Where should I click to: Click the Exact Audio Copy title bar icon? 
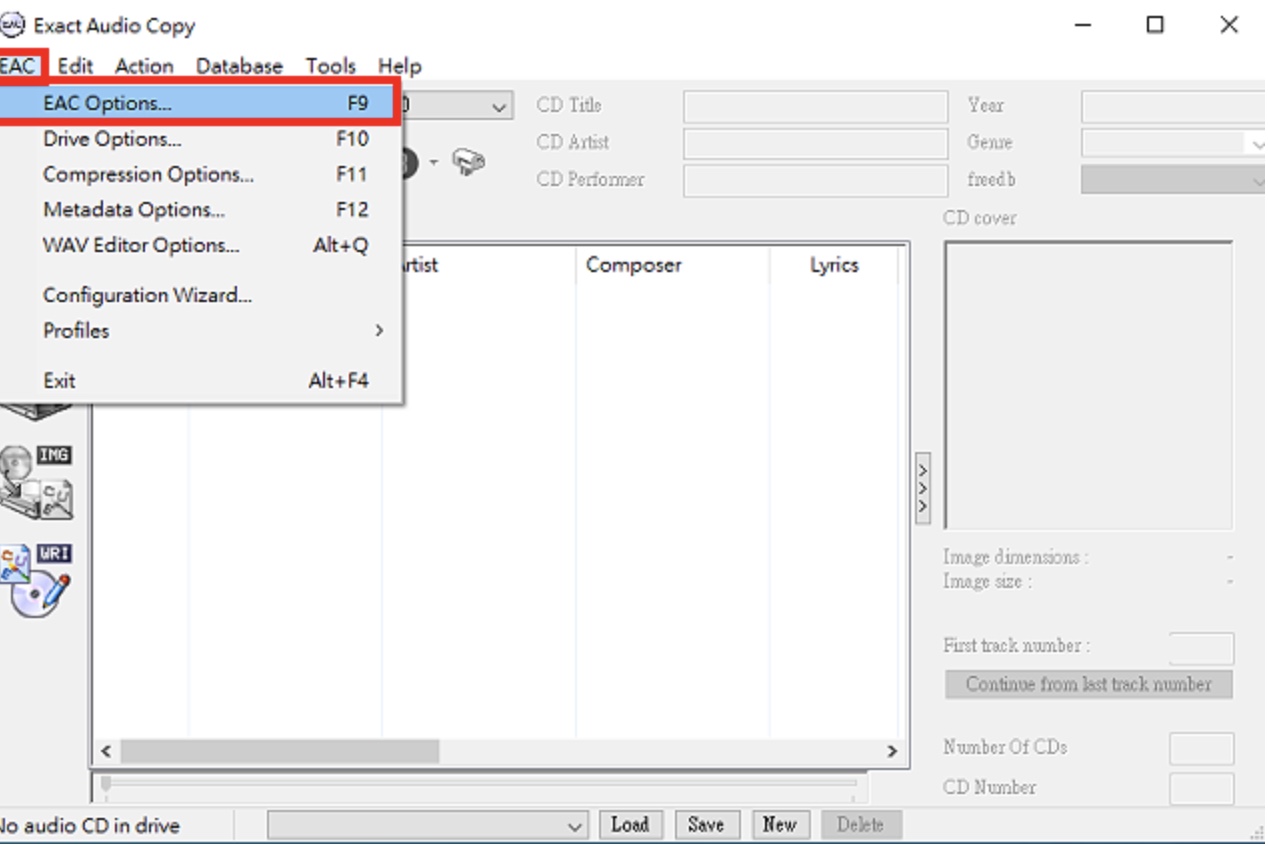point(12,25)
